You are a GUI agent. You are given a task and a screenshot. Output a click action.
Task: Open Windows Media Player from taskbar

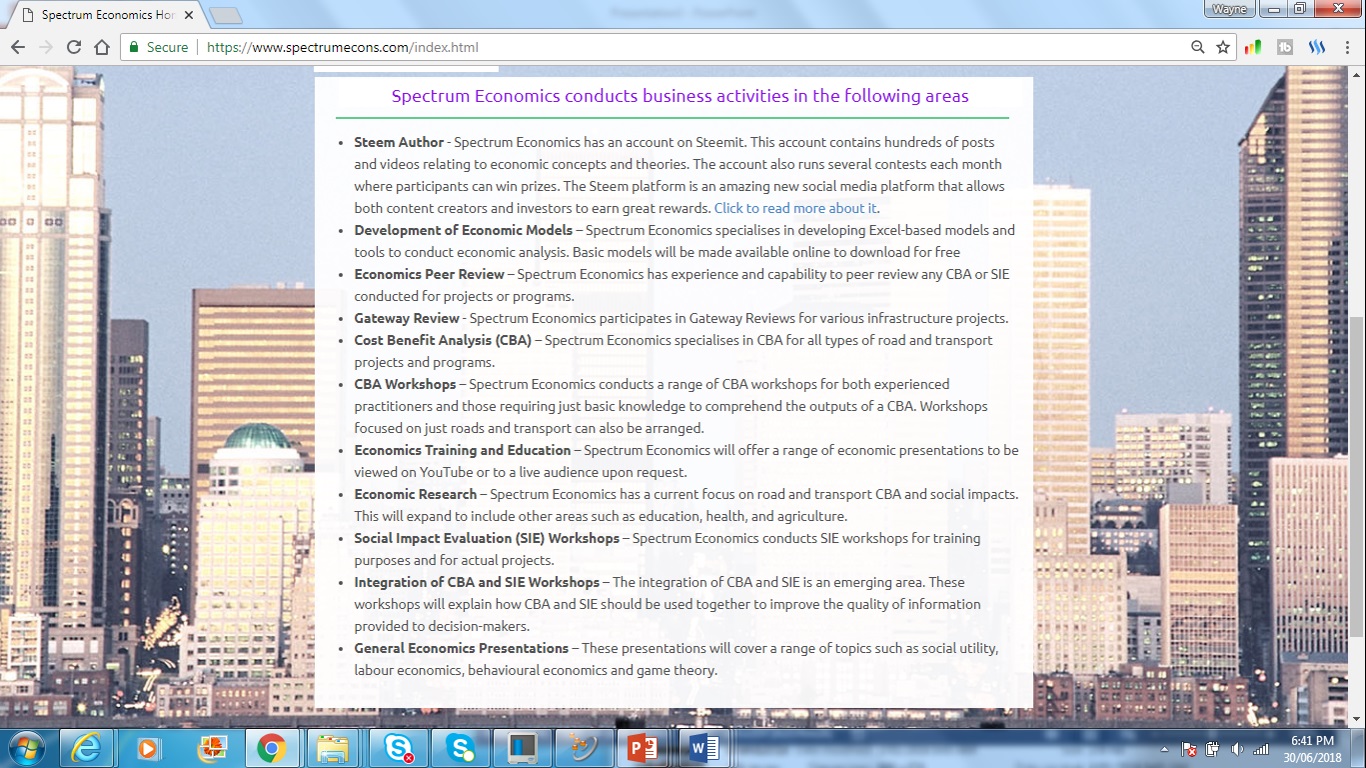tap(148, 748)
